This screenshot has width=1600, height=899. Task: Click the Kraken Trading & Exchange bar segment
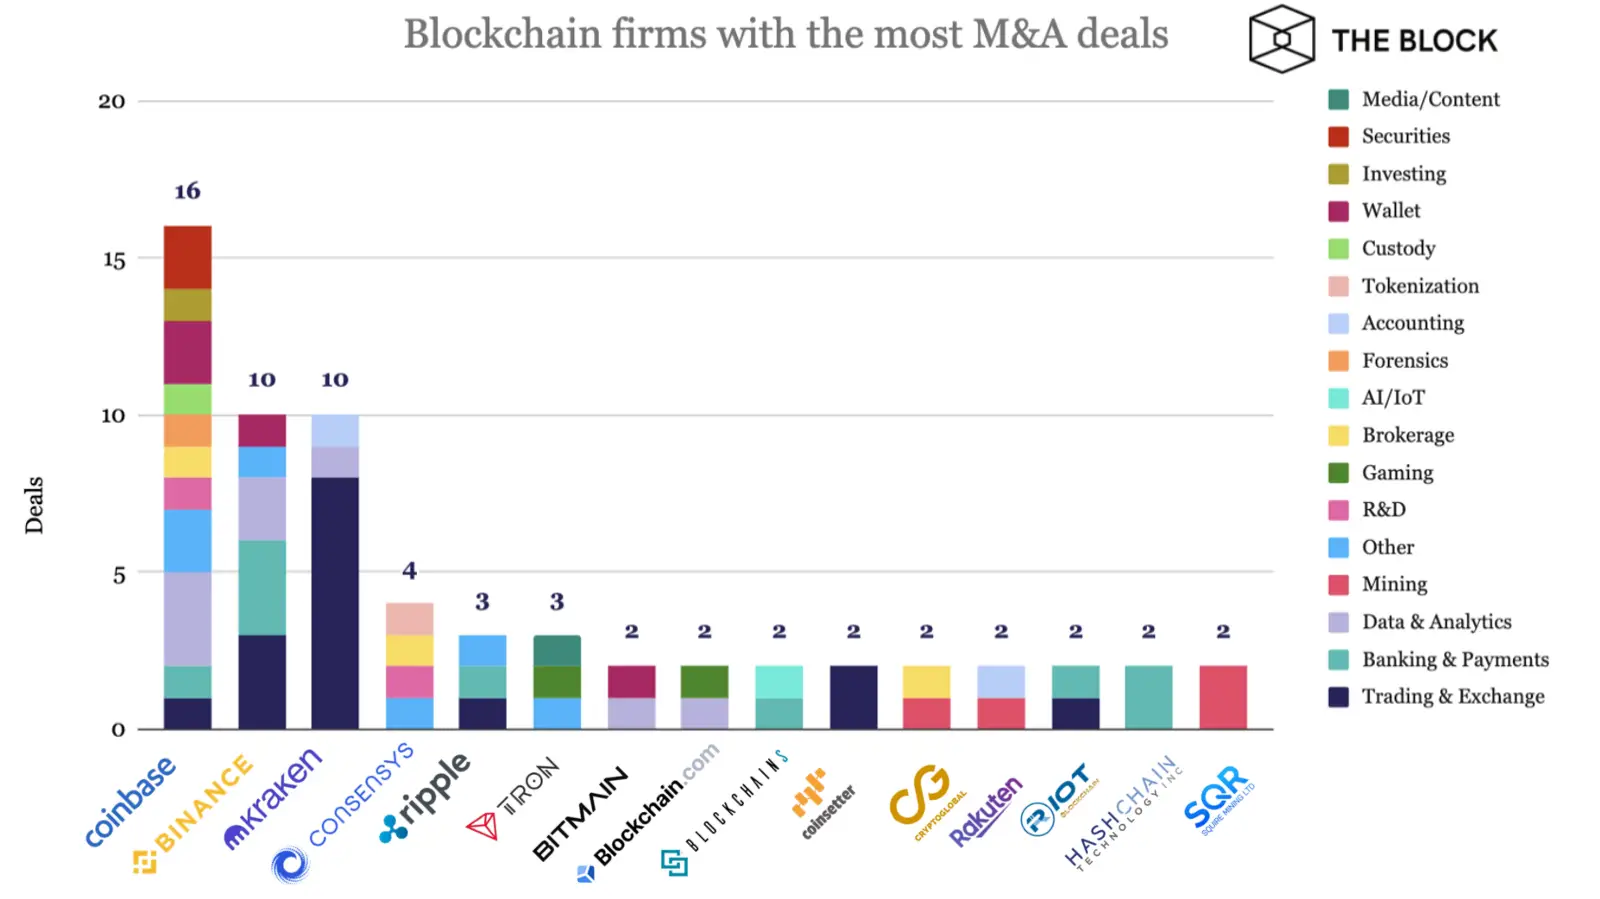(x=335, y=602)
